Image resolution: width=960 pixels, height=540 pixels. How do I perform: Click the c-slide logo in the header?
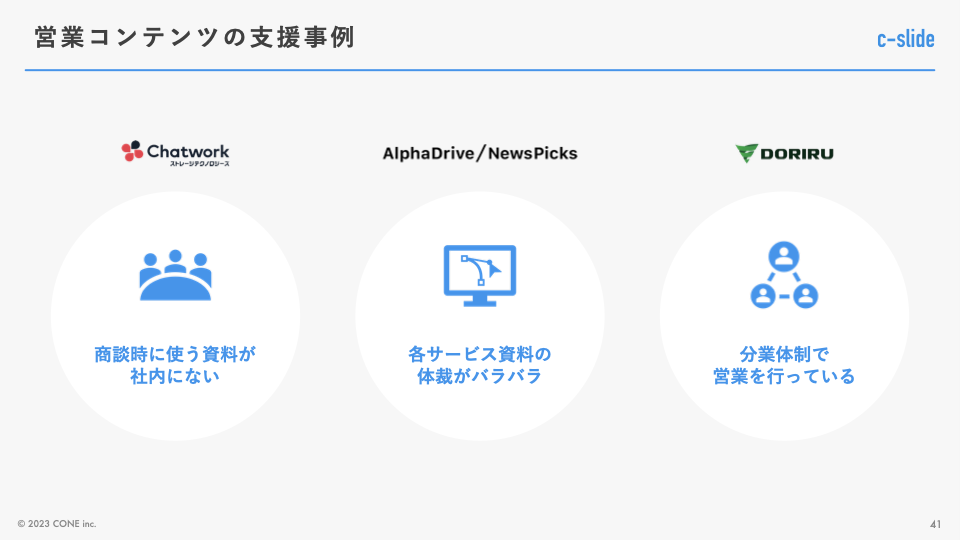905,39
